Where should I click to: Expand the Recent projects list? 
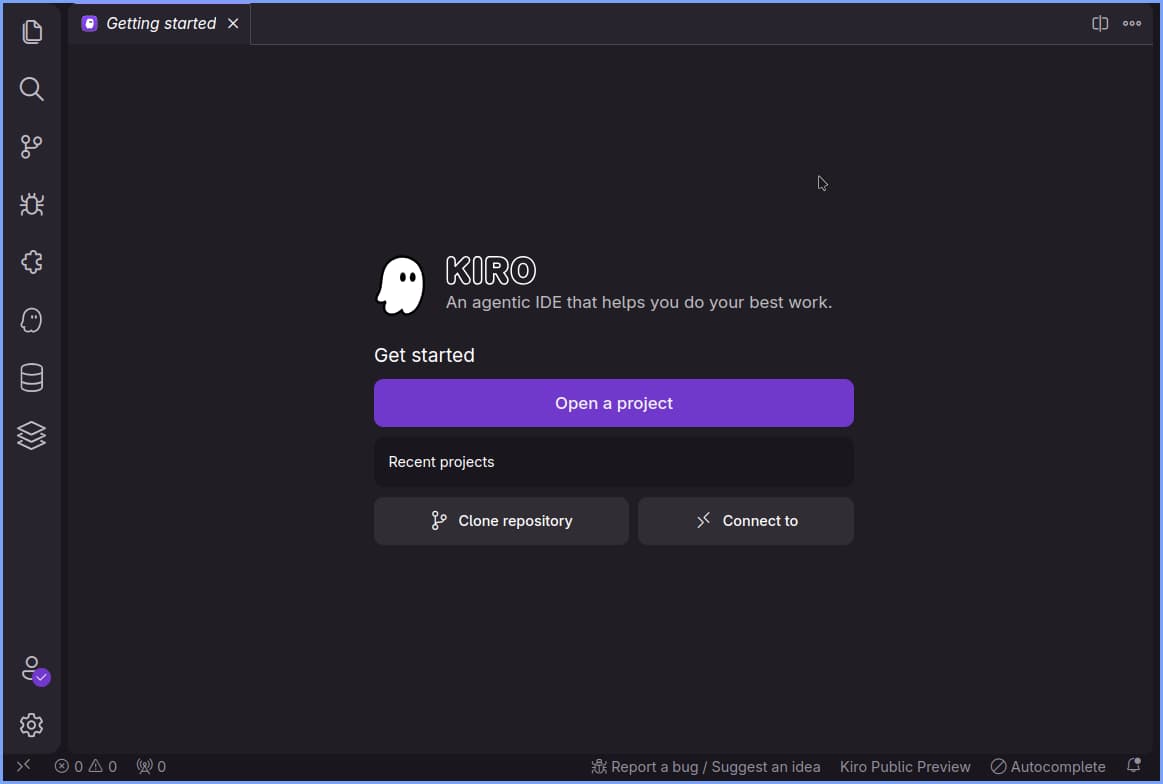613,461
